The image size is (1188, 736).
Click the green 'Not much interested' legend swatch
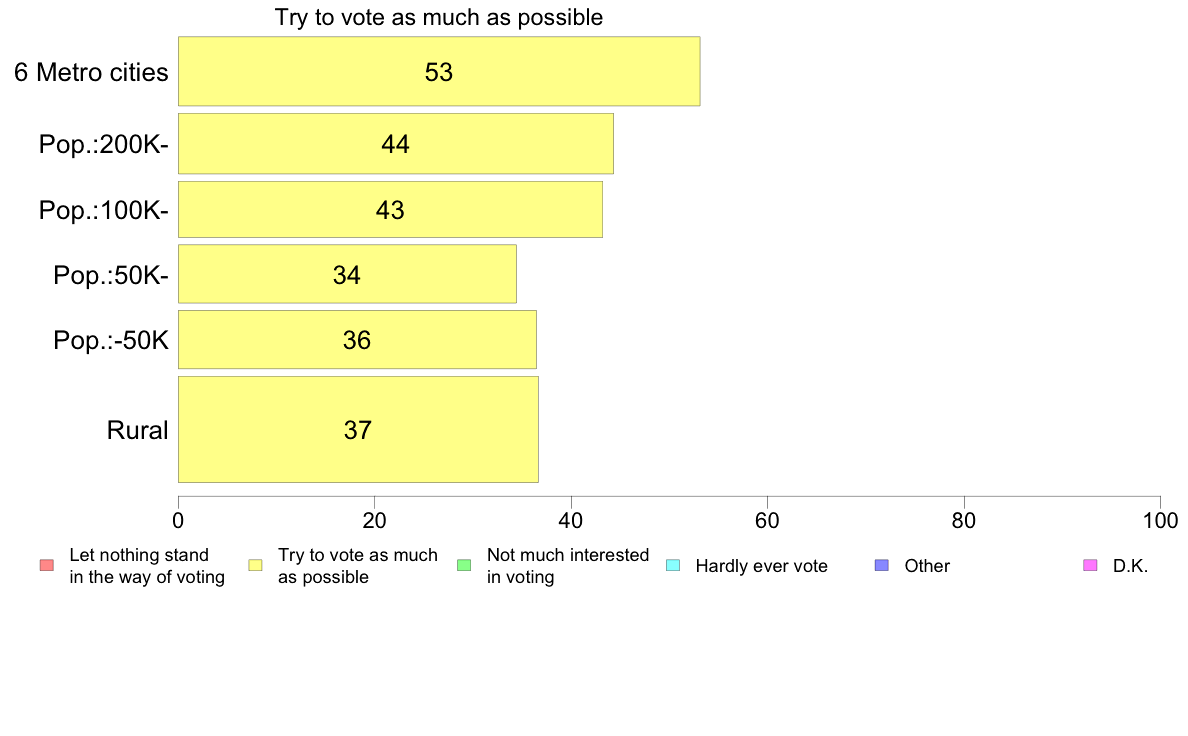tap(464, 565)
